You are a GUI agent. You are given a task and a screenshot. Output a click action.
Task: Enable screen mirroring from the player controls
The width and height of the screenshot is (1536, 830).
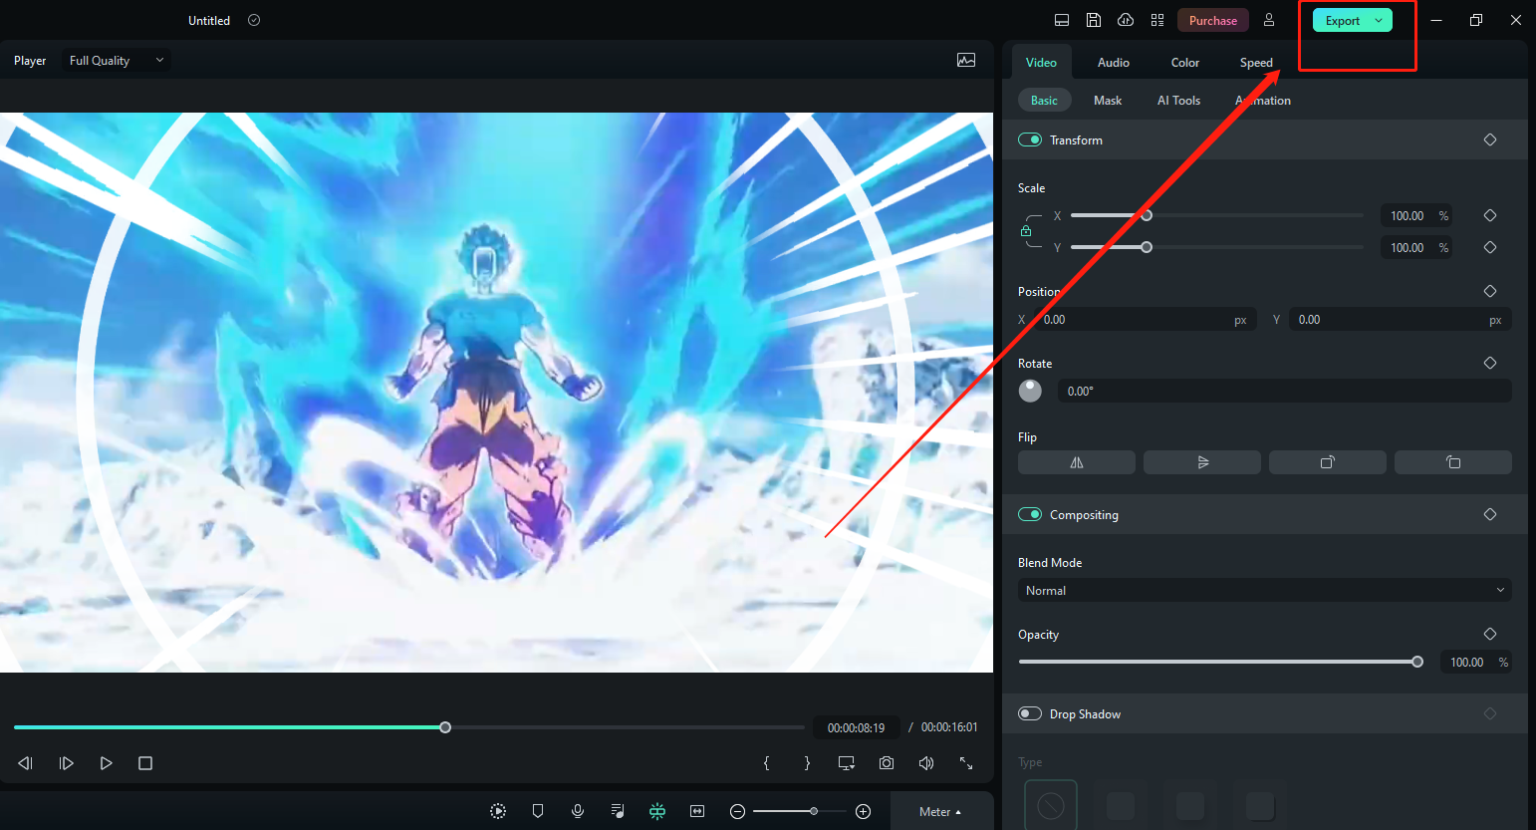click(846, 762)
